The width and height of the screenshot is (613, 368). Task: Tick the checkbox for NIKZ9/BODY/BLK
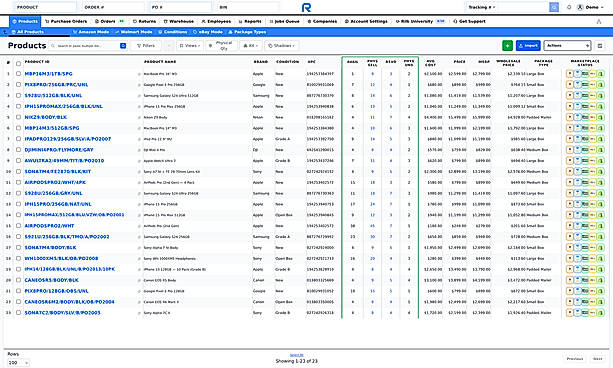[18, 117]
